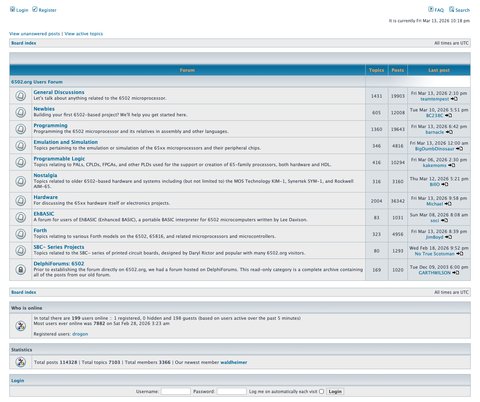This screenshot has height=402, width=480.
Task: Open No True Scotsman's user profile
Action: tap(435, 254)
